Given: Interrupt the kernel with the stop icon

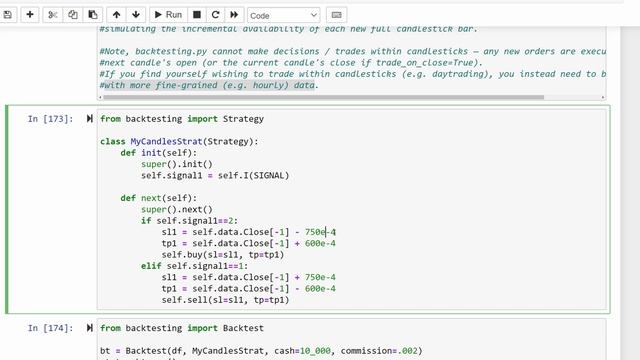Looking at the screenshot, I should point(197,15).
